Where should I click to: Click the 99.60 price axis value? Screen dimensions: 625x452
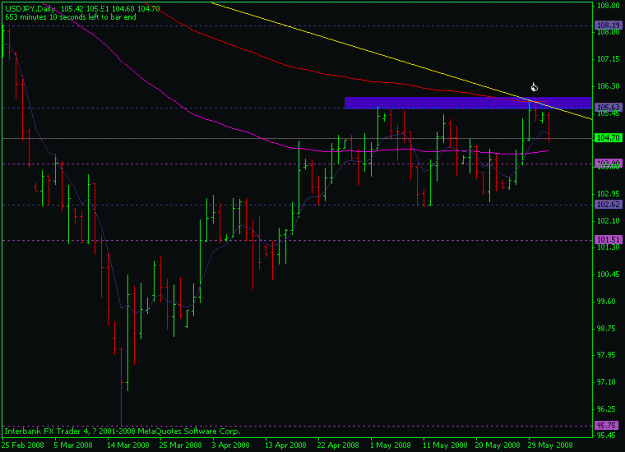pos(608,301)
